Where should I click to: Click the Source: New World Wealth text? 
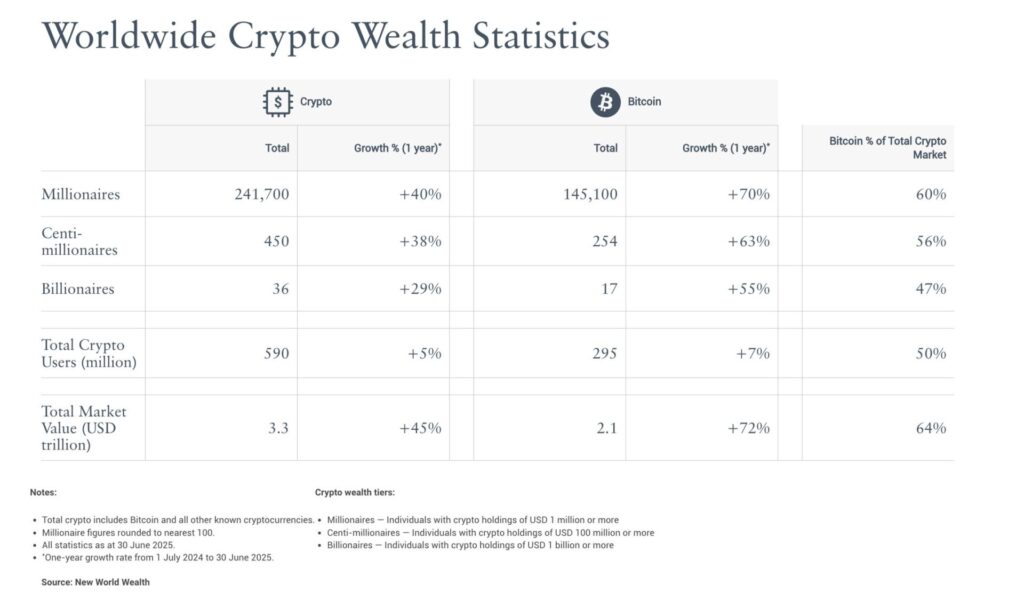tap(96, 582)
